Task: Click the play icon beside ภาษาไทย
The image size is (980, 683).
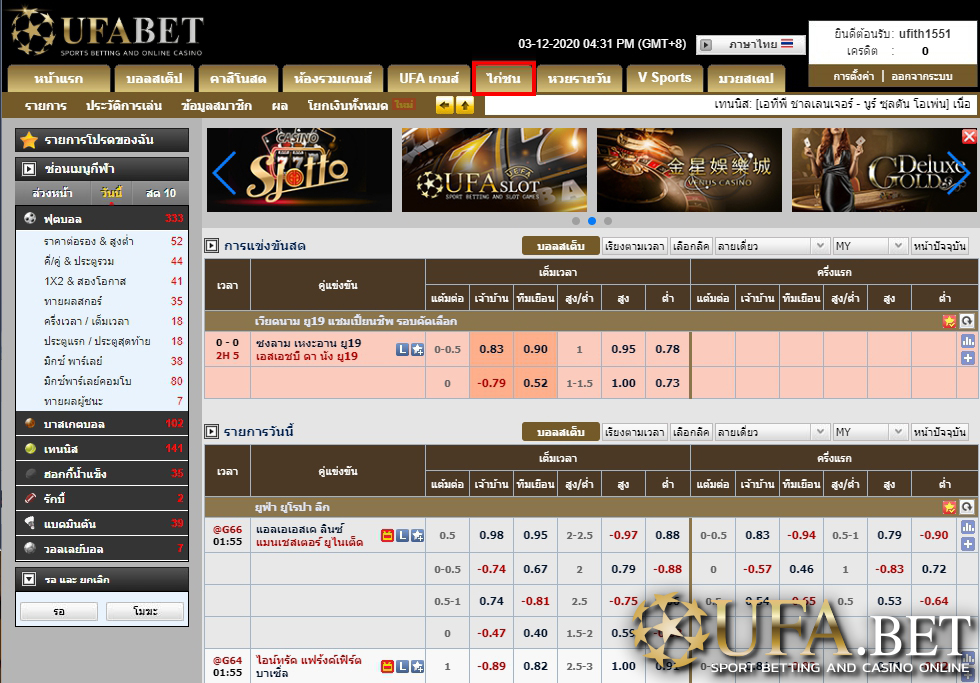Action: tap(706, 44)
